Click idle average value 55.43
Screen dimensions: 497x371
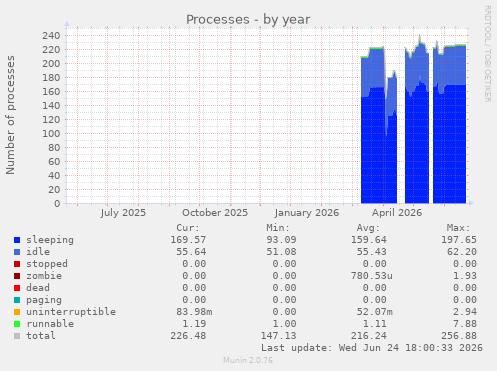(x=372, y=252)
